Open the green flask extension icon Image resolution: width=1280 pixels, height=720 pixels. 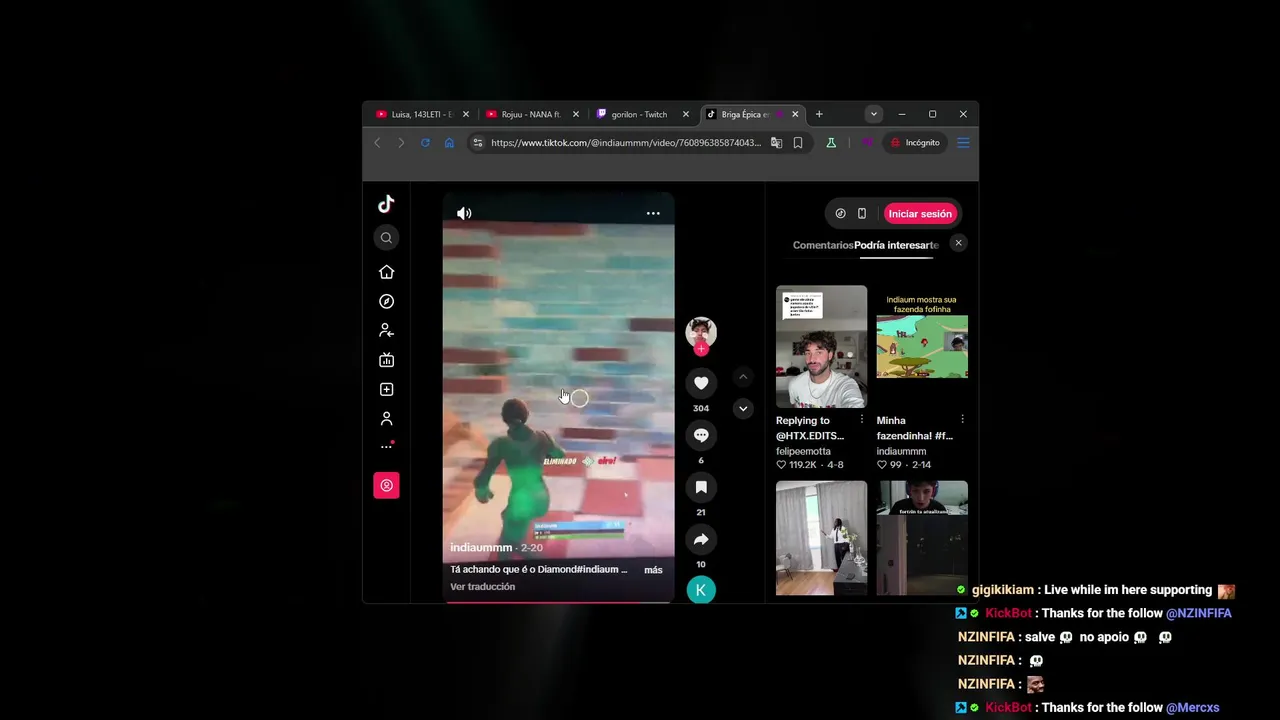(x=830, y=143)
